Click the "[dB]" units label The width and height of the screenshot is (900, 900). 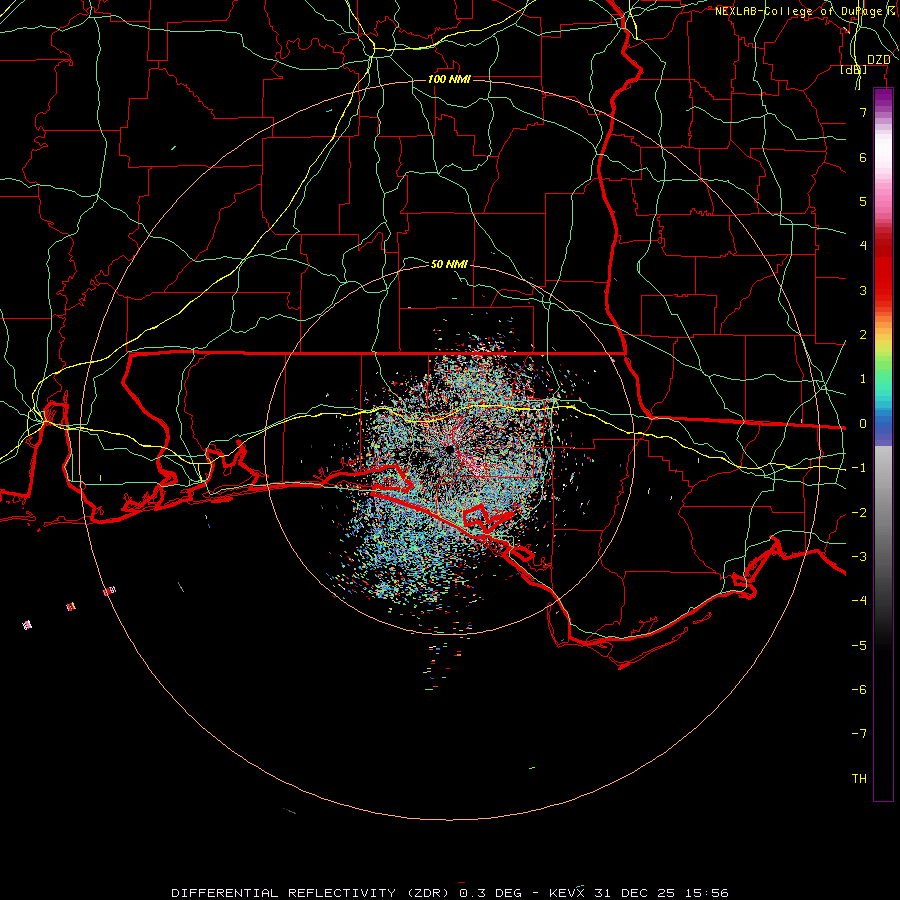pyautogui.click(x=854, y=69)
